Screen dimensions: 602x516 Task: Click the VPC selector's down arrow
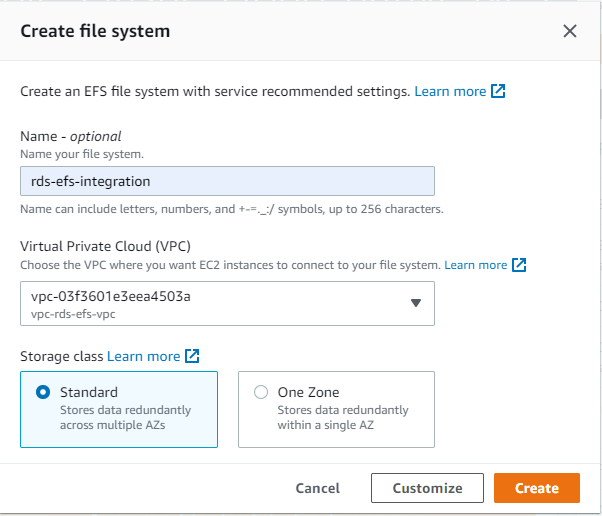click(x=416, y=304)
